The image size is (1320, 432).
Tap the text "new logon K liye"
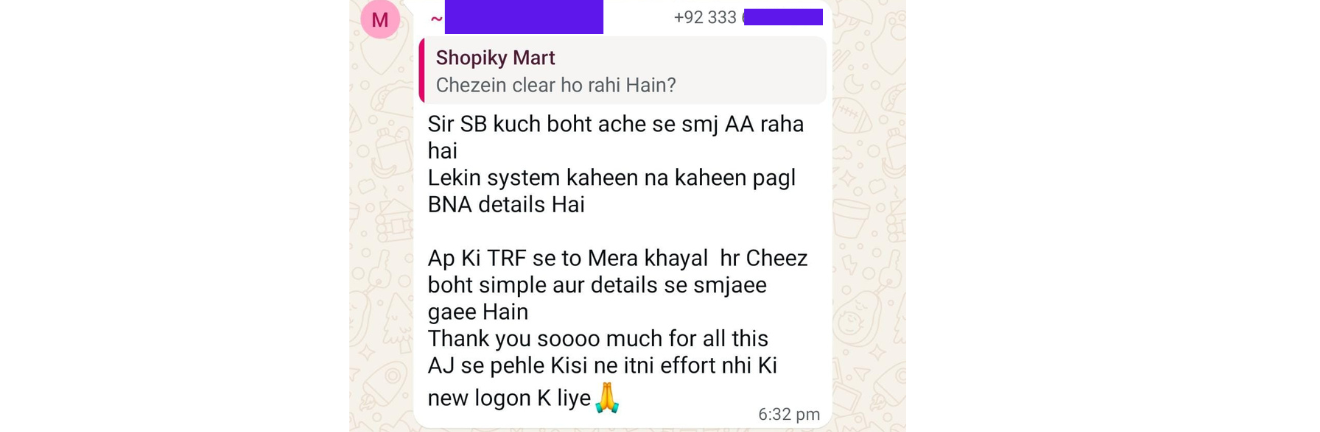[509, 397]
